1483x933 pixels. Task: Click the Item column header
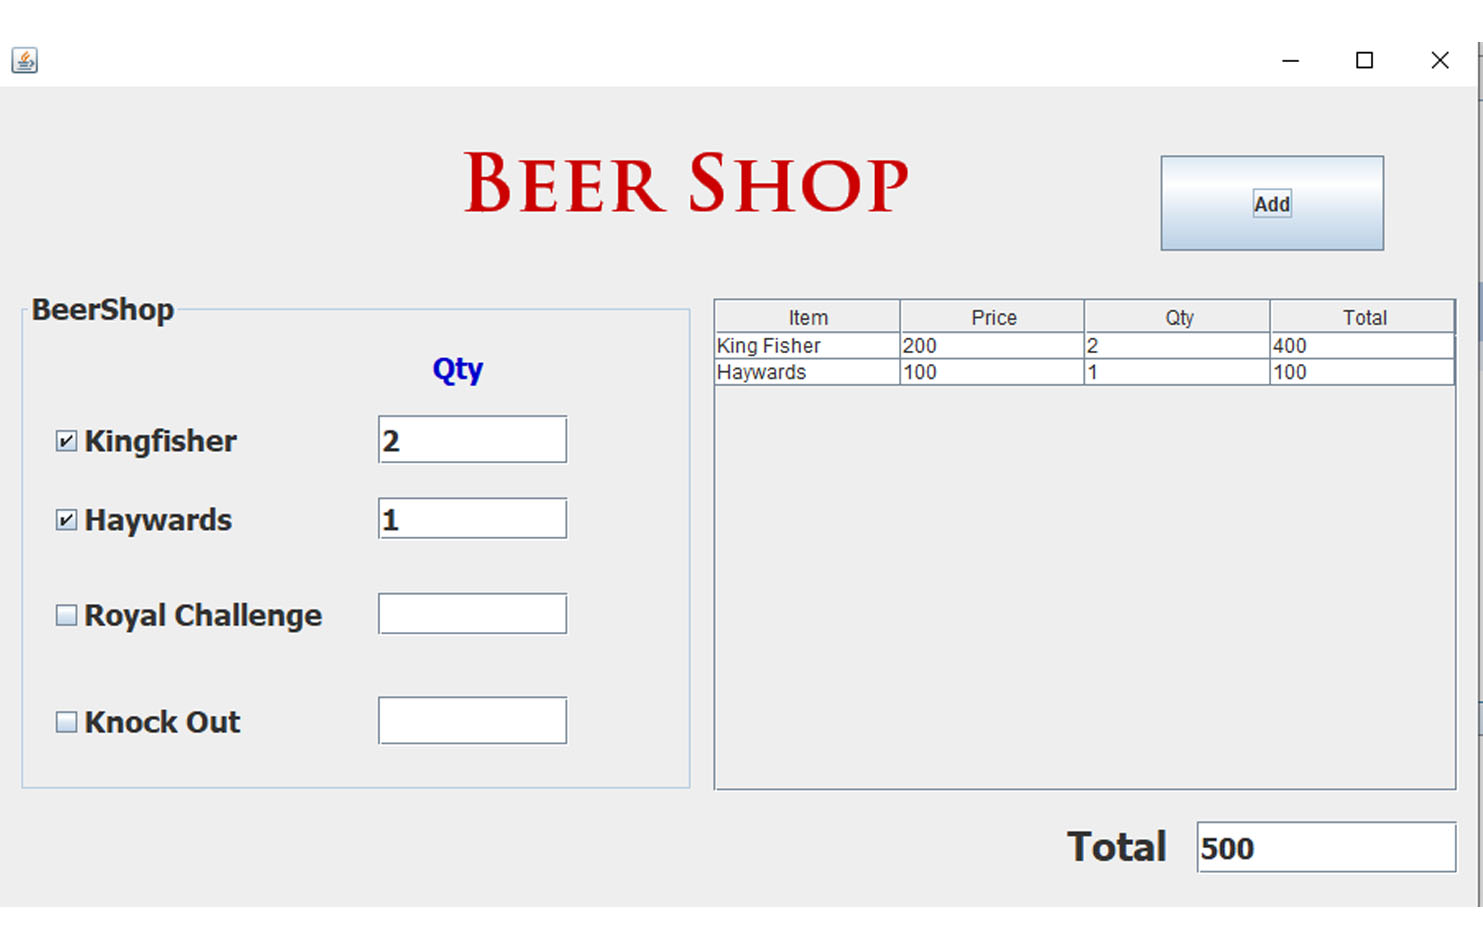pyautogui.click(x=807, y=316)
